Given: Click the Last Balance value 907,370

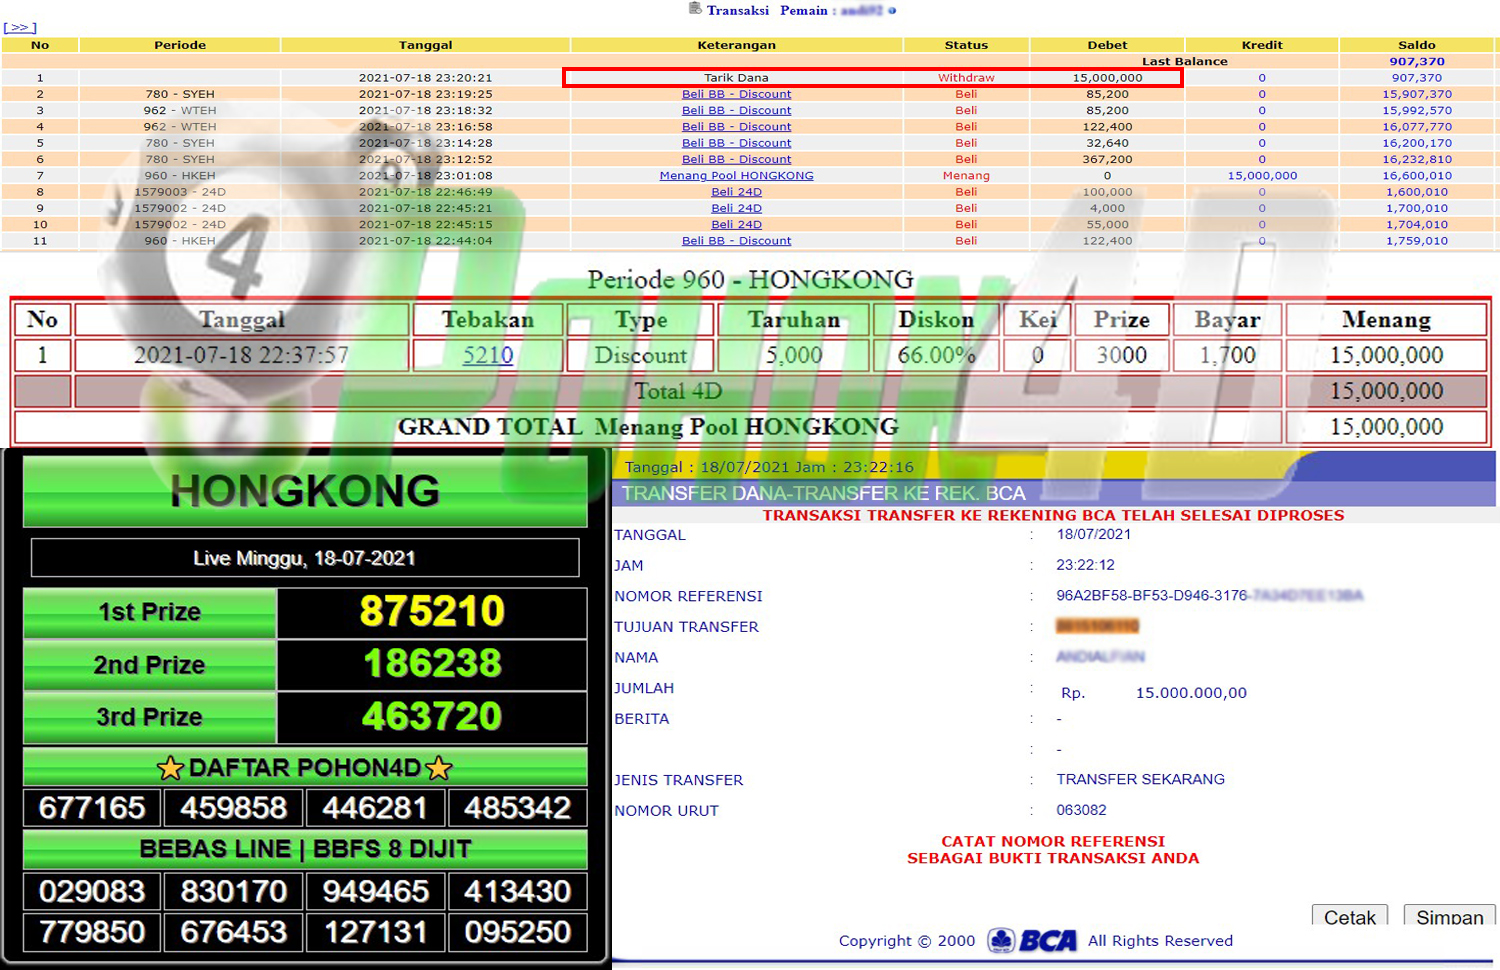Looking at the screenshot, I should click(1417, 61).
